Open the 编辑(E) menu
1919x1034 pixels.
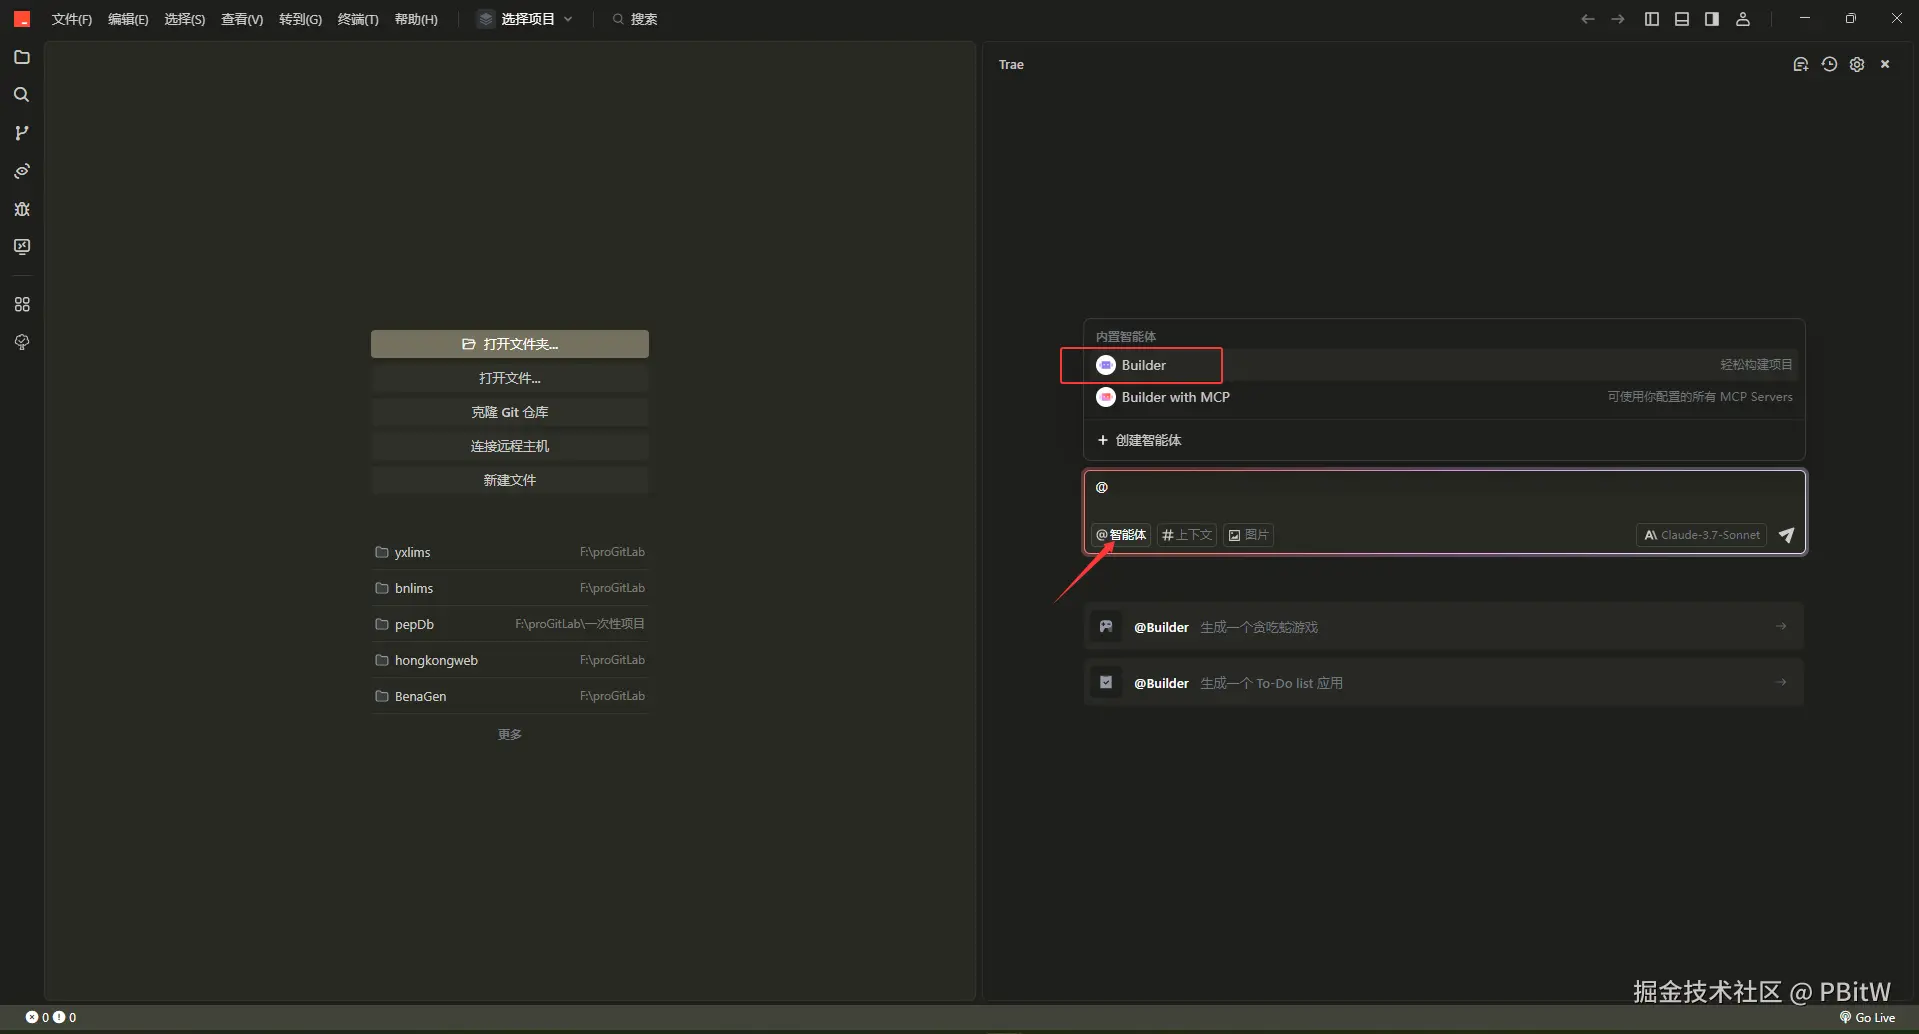click(x=128, y=19)
